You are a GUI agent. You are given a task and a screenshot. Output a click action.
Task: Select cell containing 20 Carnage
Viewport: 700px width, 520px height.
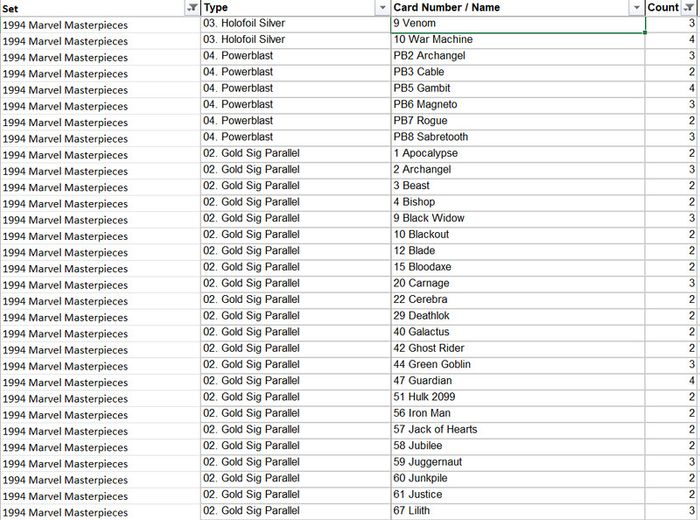click(x=518, y=284)
